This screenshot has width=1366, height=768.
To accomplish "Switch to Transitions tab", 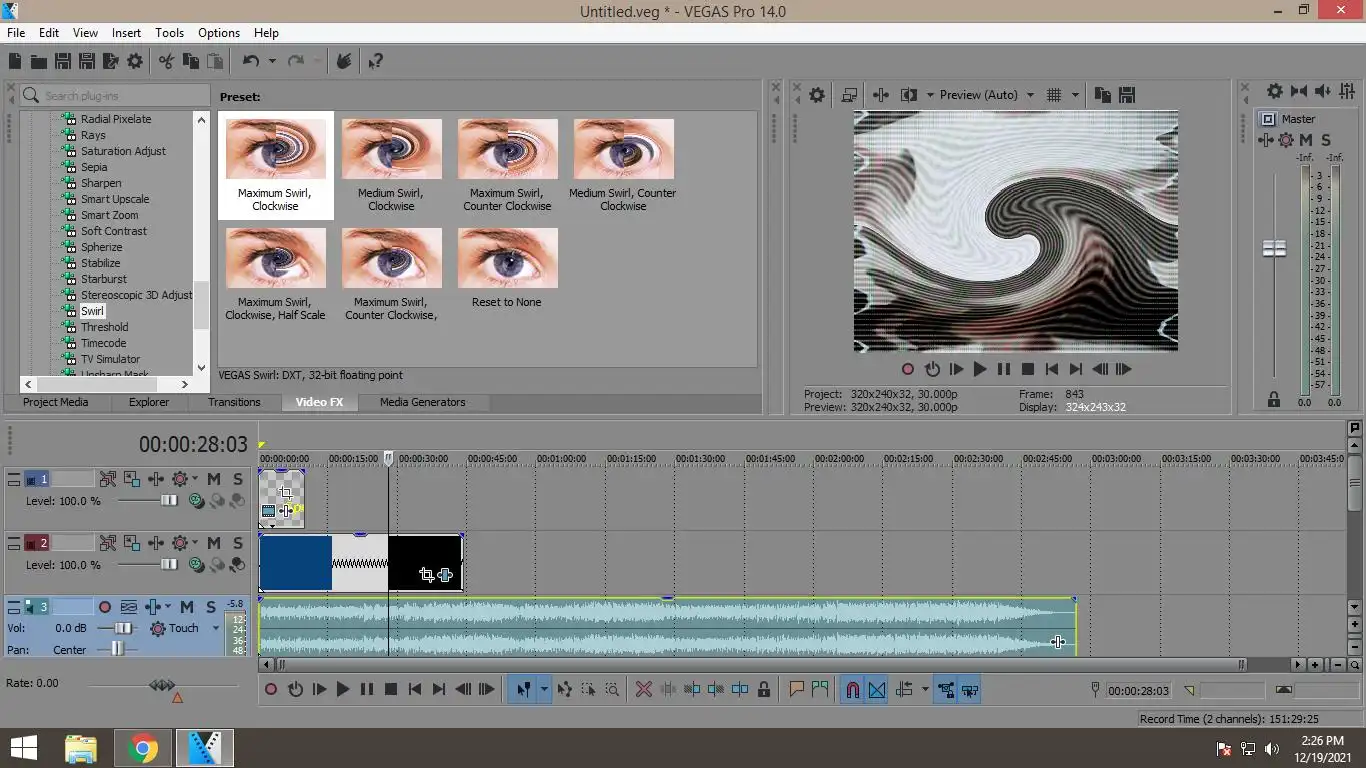I will point(234,402).
